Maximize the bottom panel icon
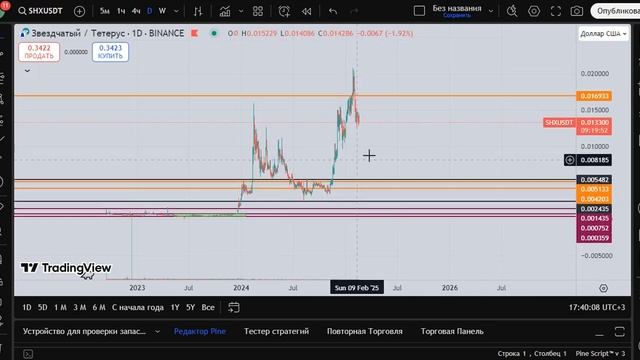This screenshot has width=640, height=360. point(620,331)
